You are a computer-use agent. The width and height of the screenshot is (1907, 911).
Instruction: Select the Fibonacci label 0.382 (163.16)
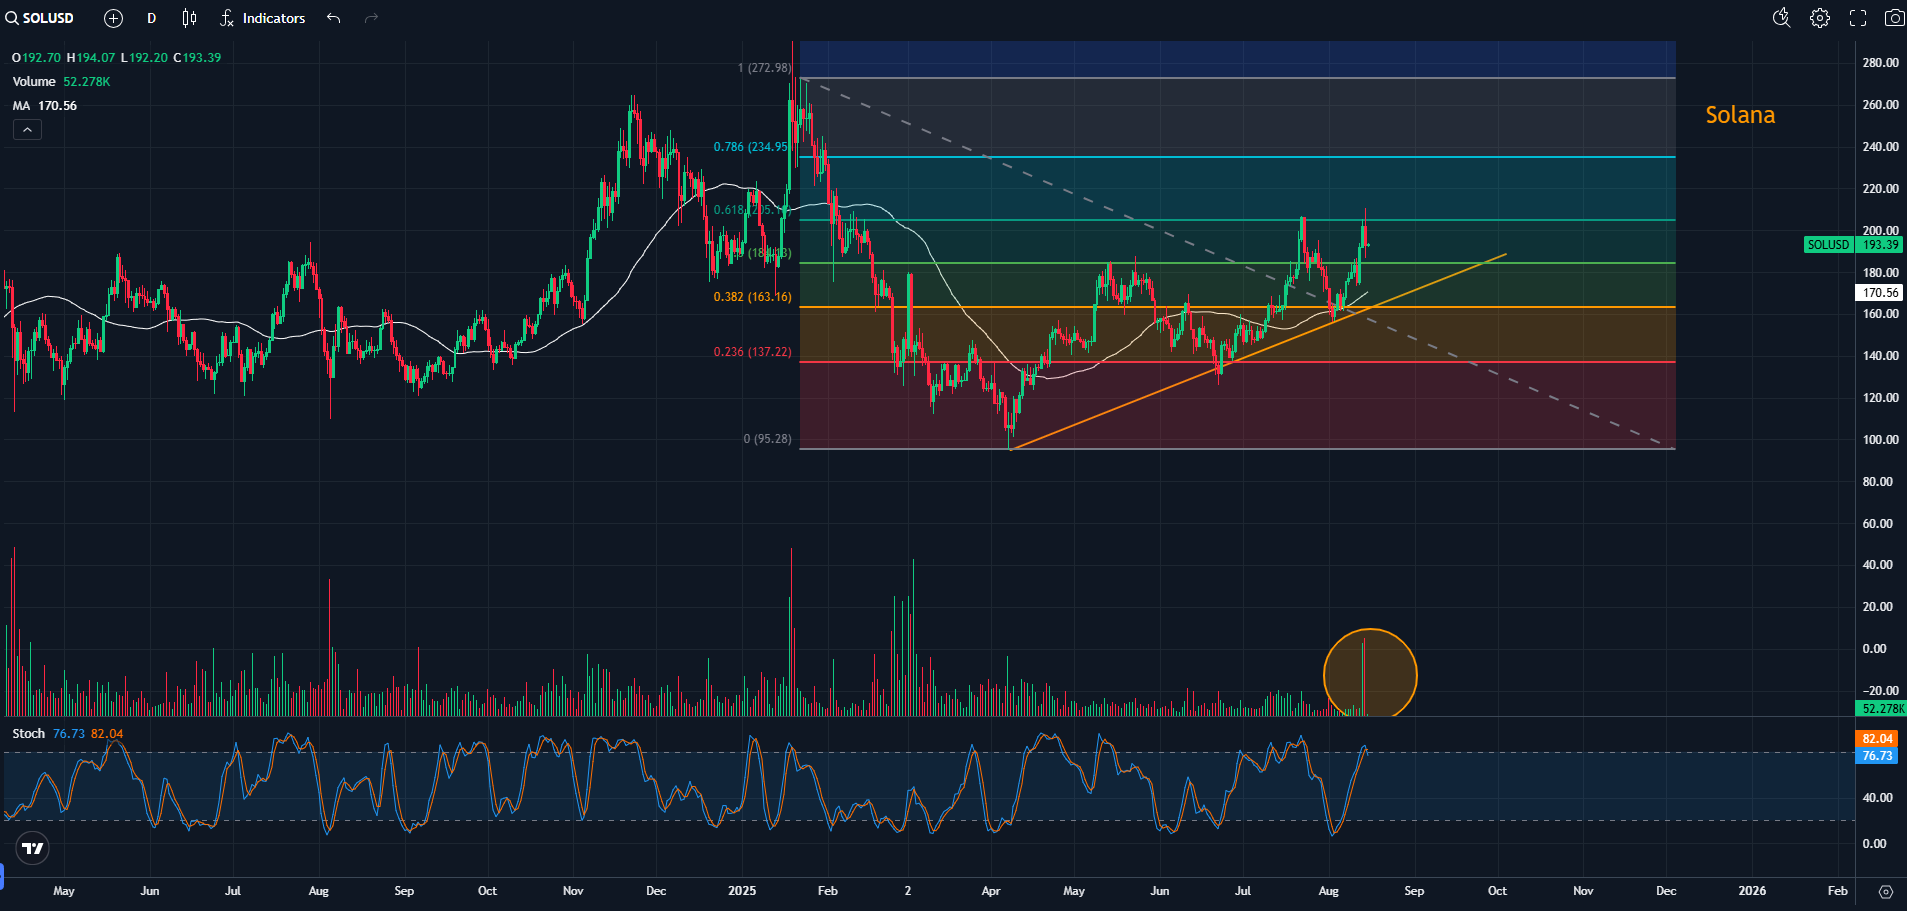(752, 297)
